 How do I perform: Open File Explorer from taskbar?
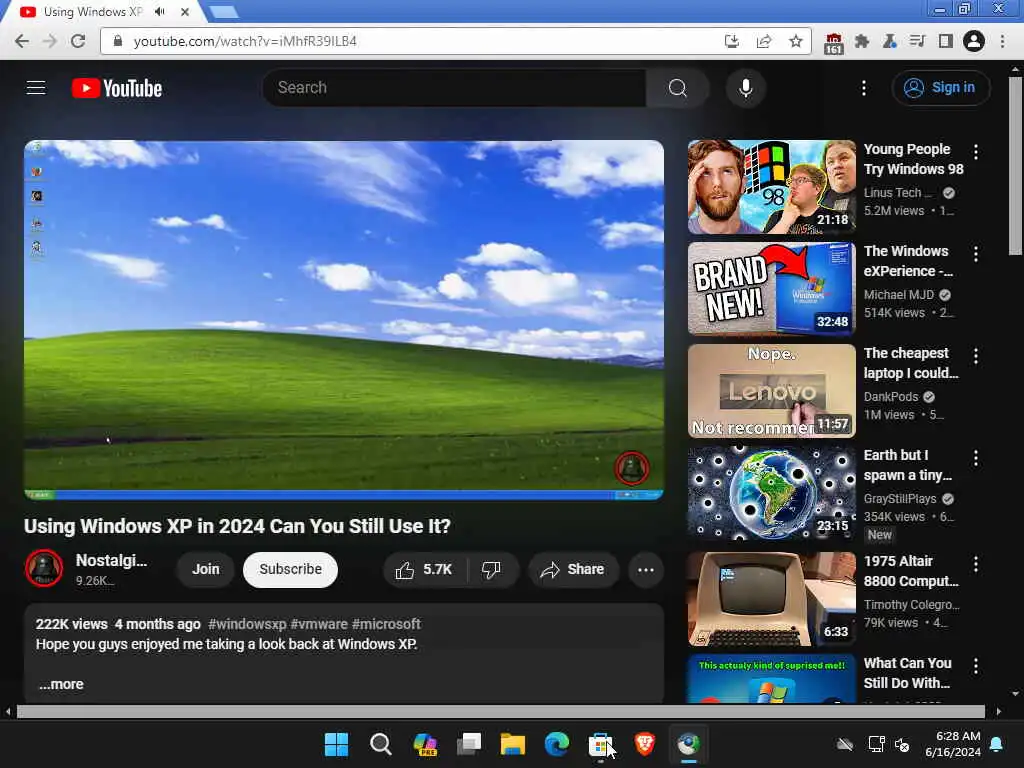pyautogui.click(x=513, y=744)
